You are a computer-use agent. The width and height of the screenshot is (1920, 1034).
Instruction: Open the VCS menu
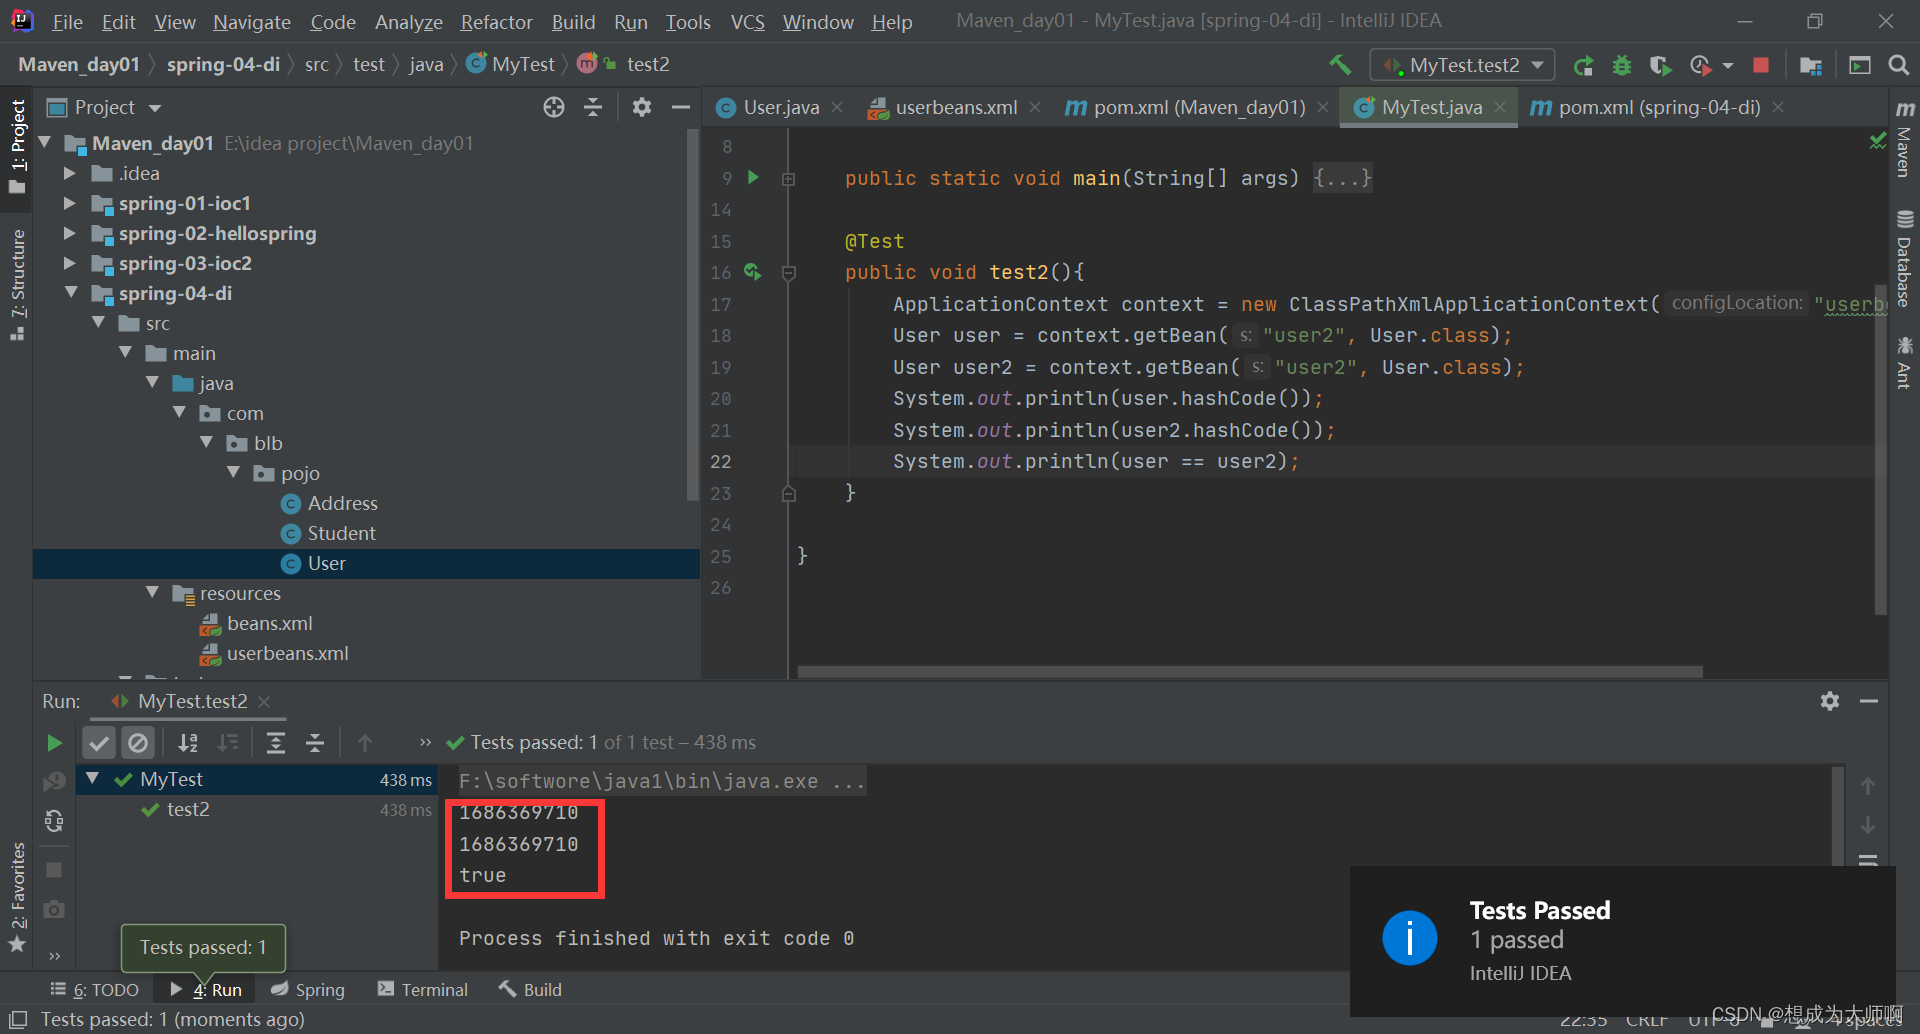[x=747, y=21]
